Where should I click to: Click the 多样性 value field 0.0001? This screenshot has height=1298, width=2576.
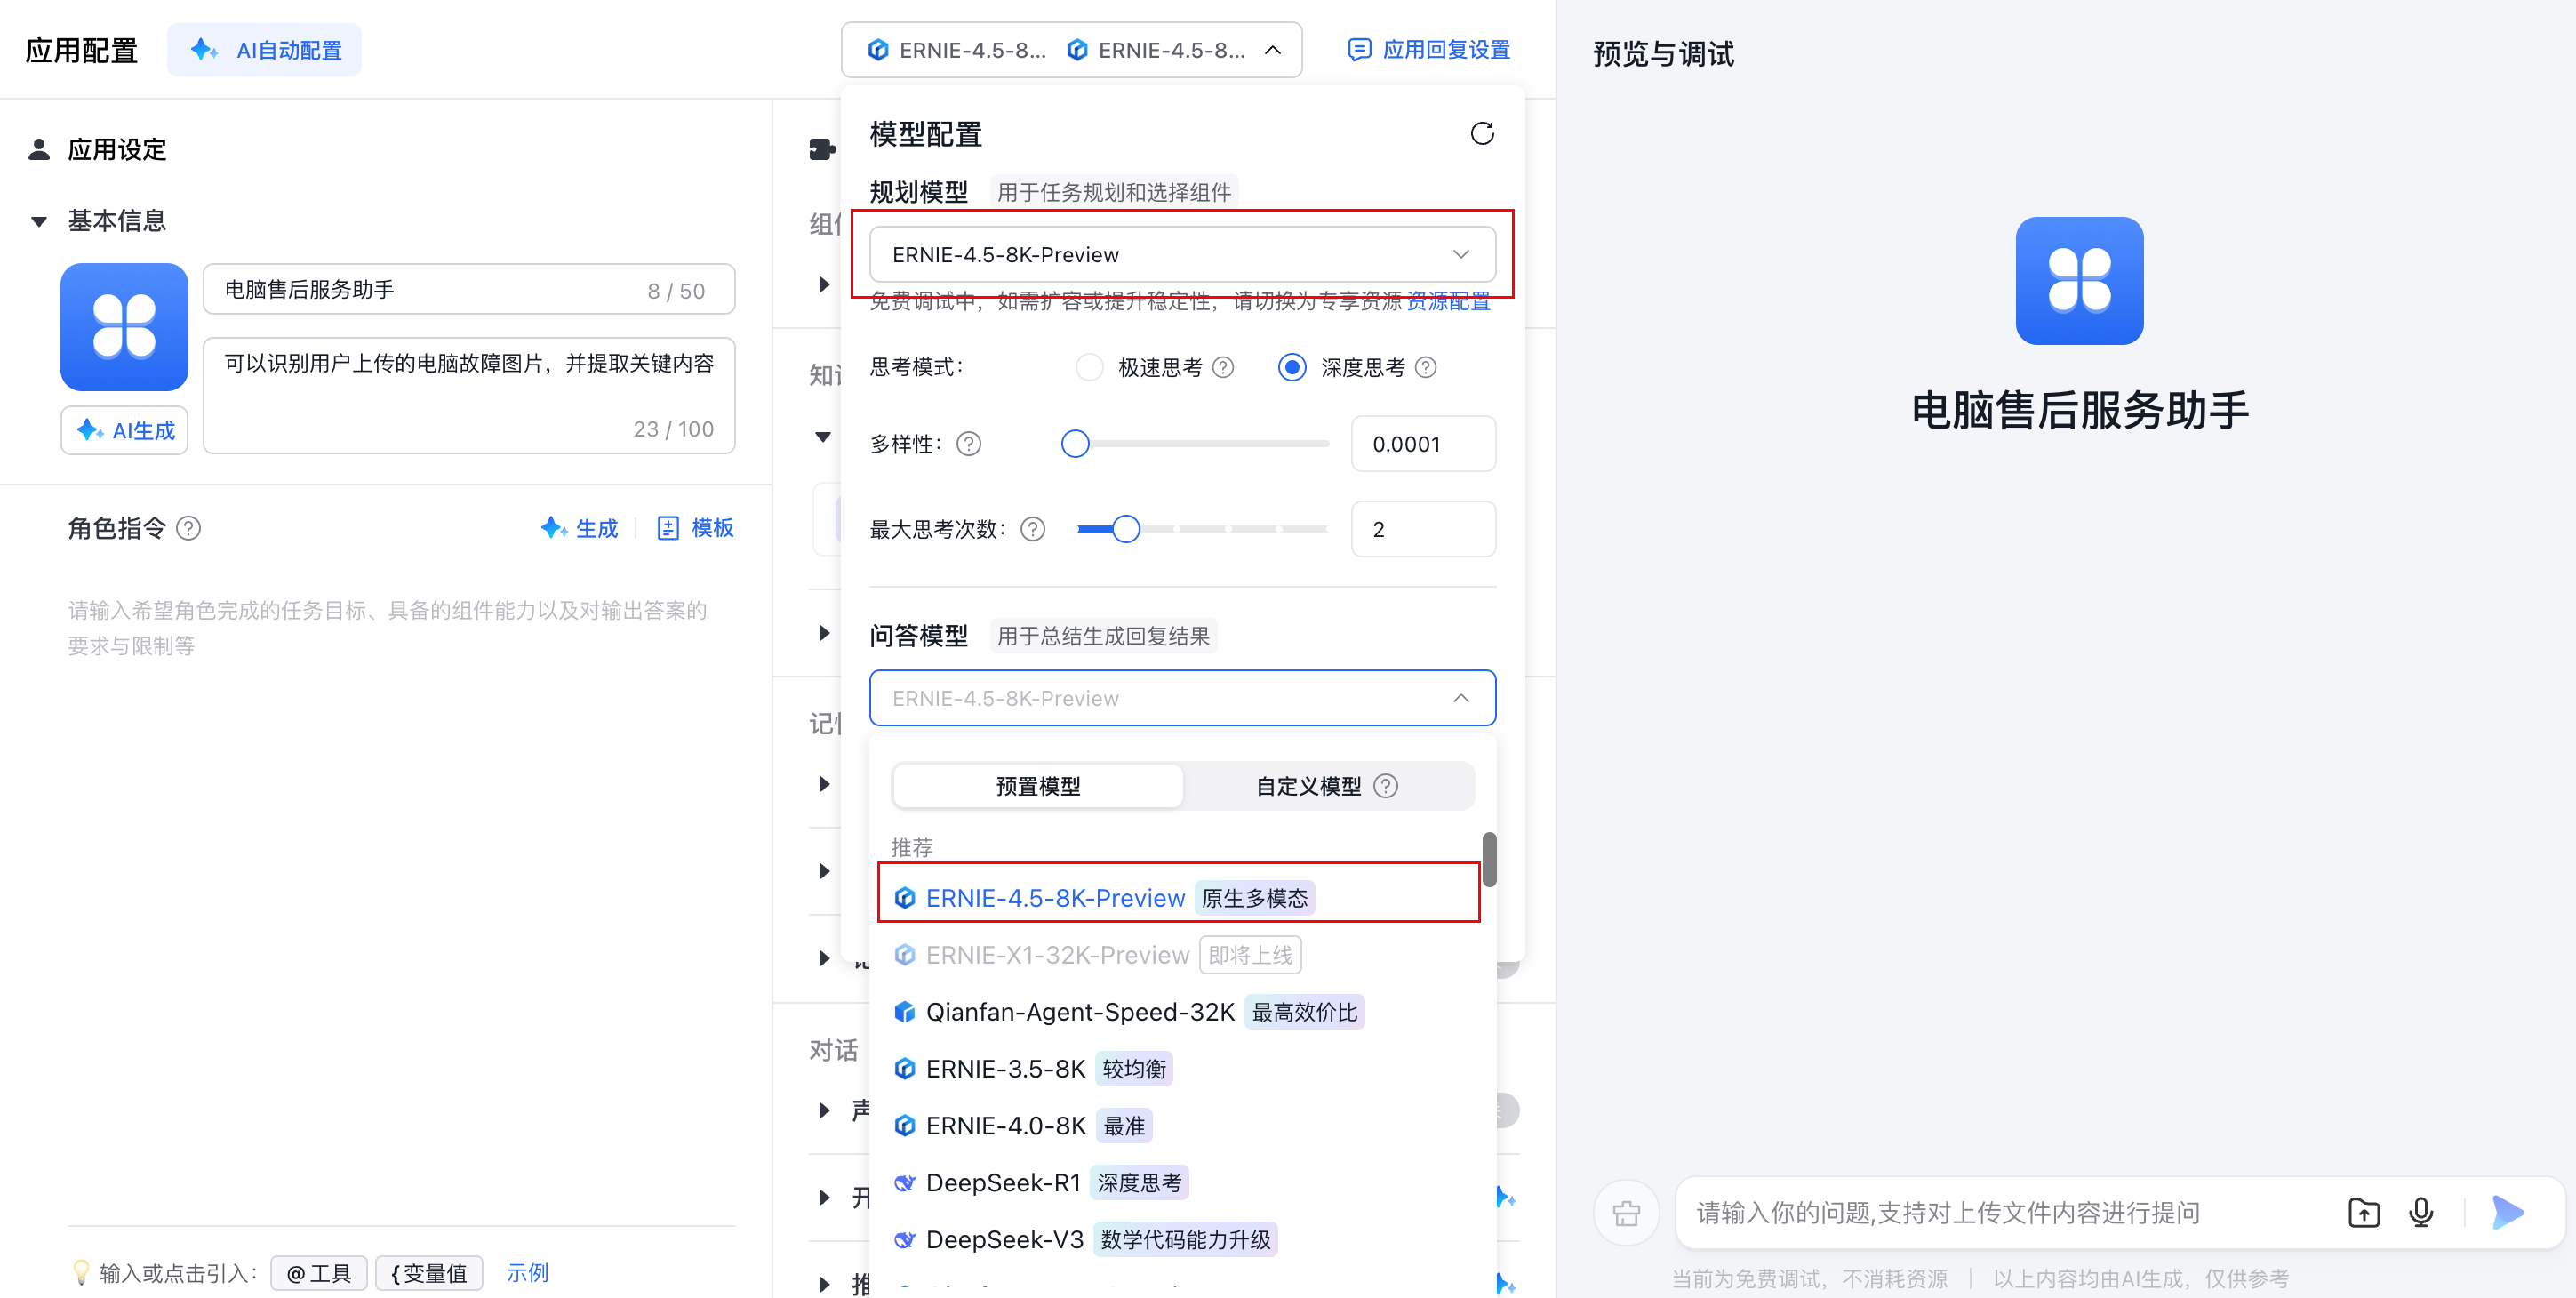1423,443
